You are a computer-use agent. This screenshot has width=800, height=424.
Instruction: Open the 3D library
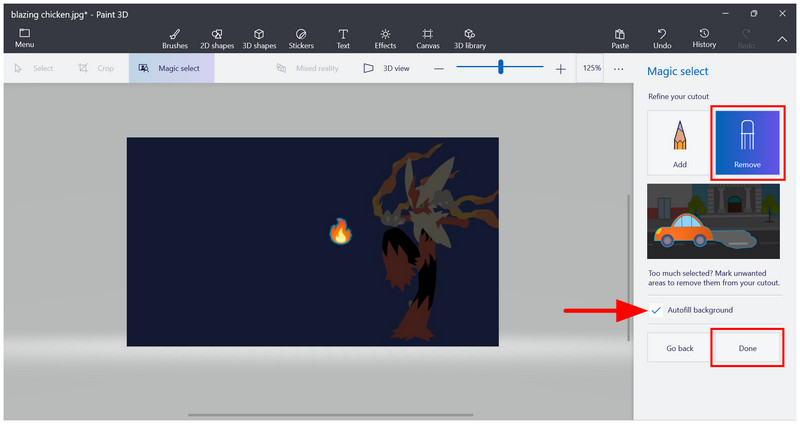pos(470,38)
